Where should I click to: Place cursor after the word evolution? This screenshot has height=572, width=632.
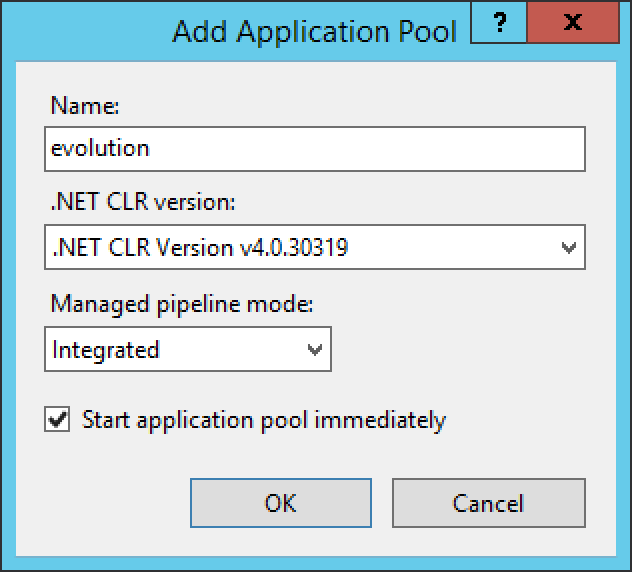point(151,149)
